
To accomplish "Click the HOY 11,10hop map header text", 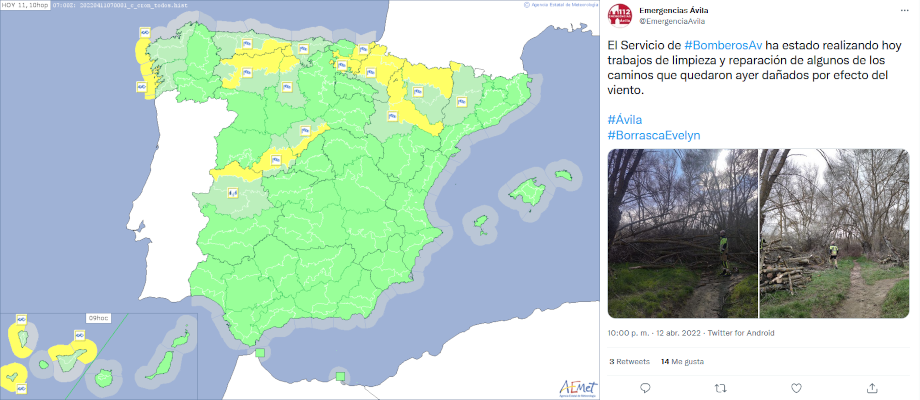I will pos(25,4).
